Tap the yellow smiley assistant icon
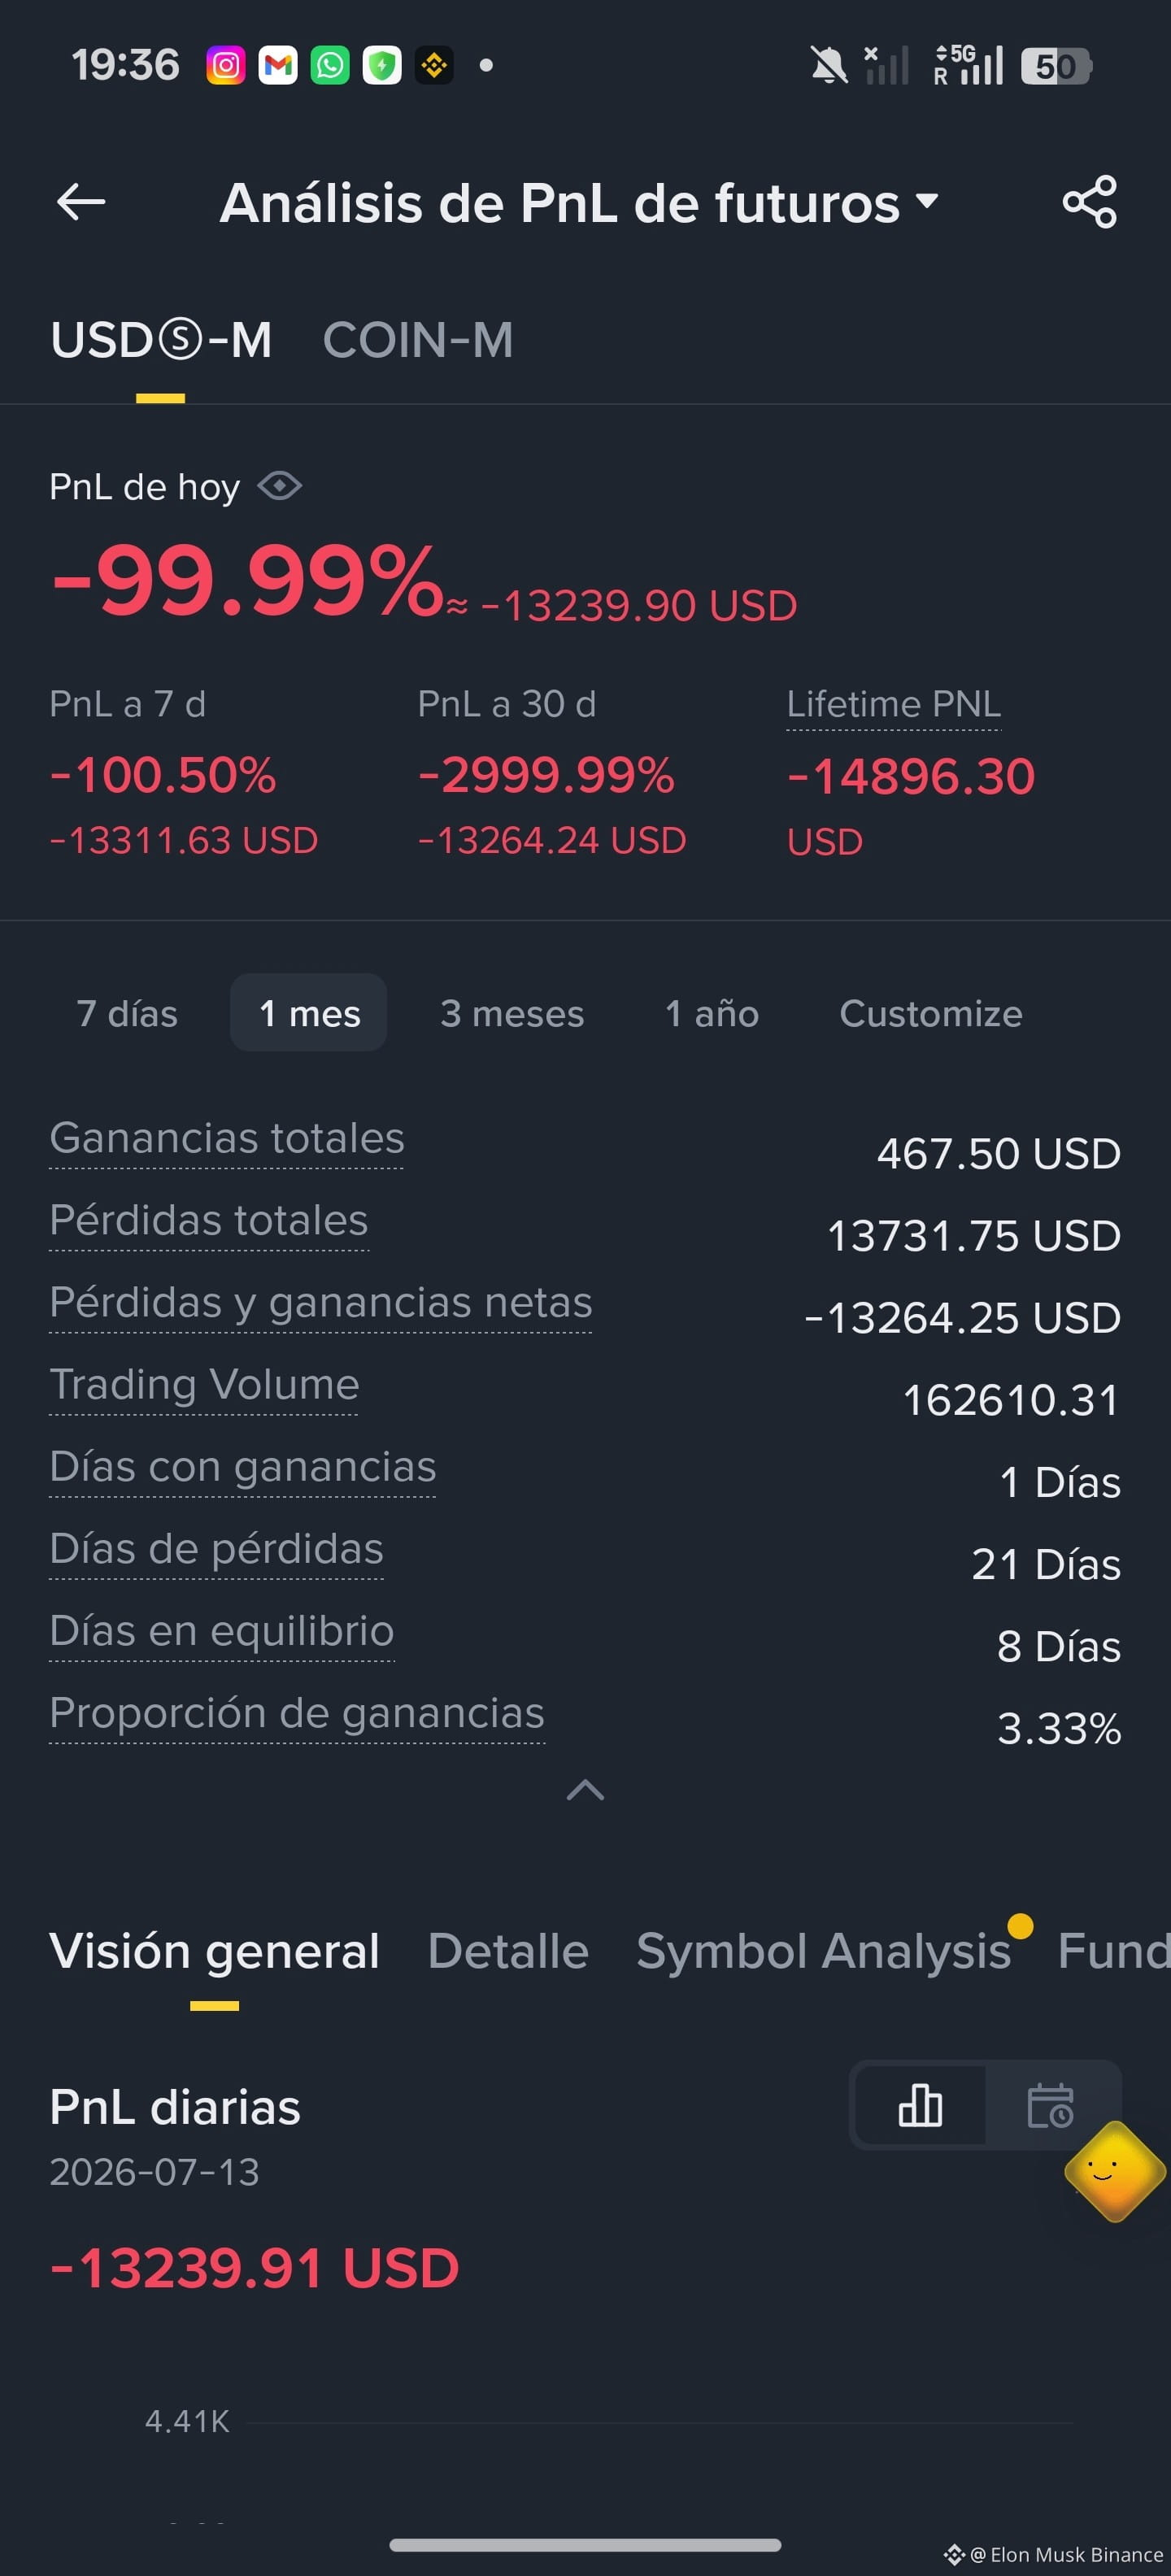The image size is (1171, 2576). (x=1114, y=2171)
